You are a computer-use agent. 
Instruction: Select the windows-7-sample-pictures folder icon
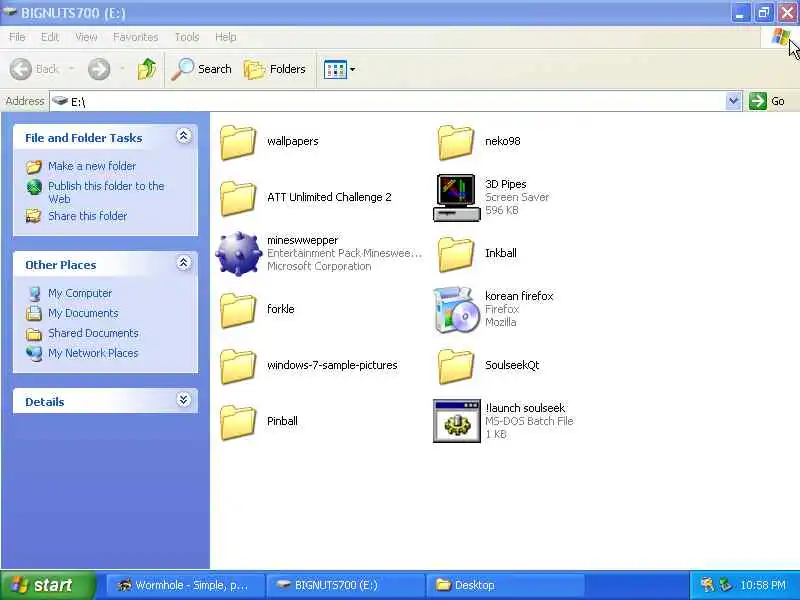pyautogui.click(x=238, y=366)
